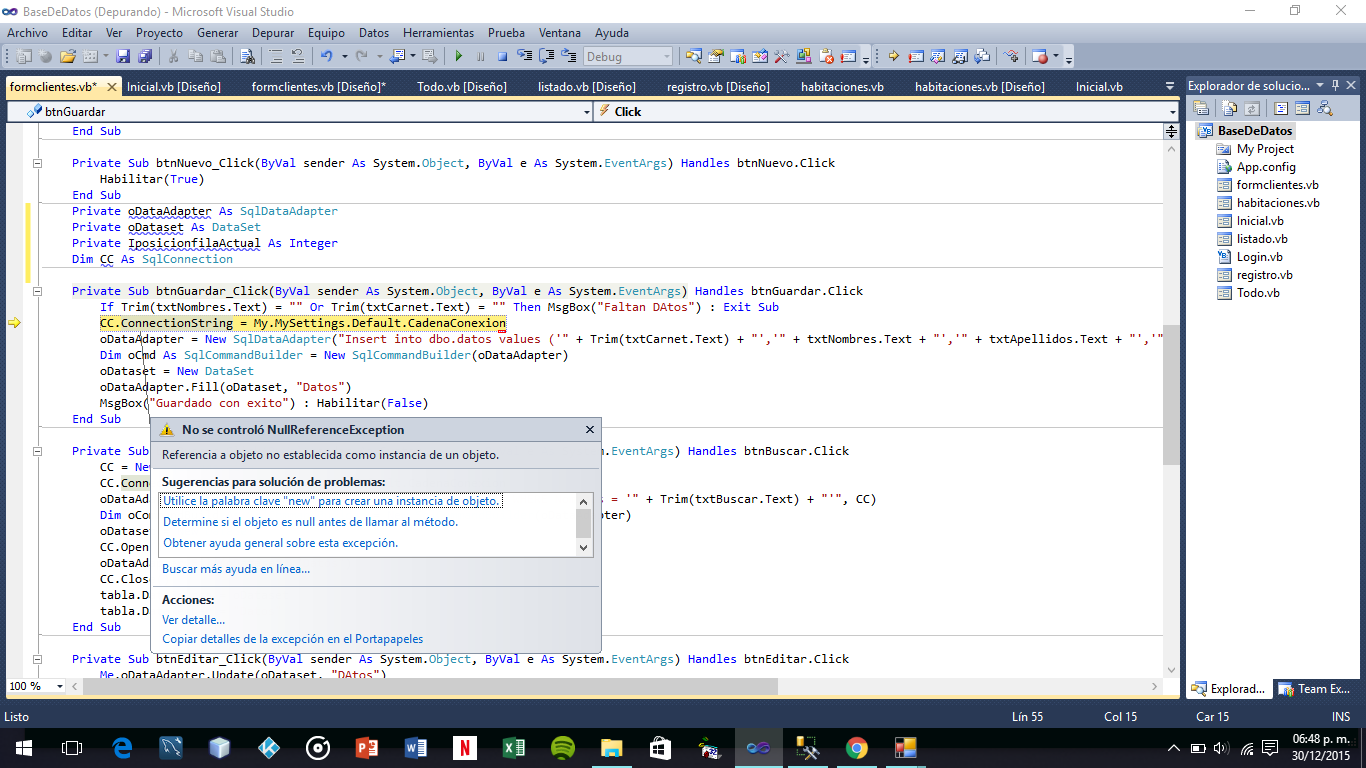Collapse the btnEditar_Click sub outline
This screenshot has height=768, width=1366.
click(38, 659)
